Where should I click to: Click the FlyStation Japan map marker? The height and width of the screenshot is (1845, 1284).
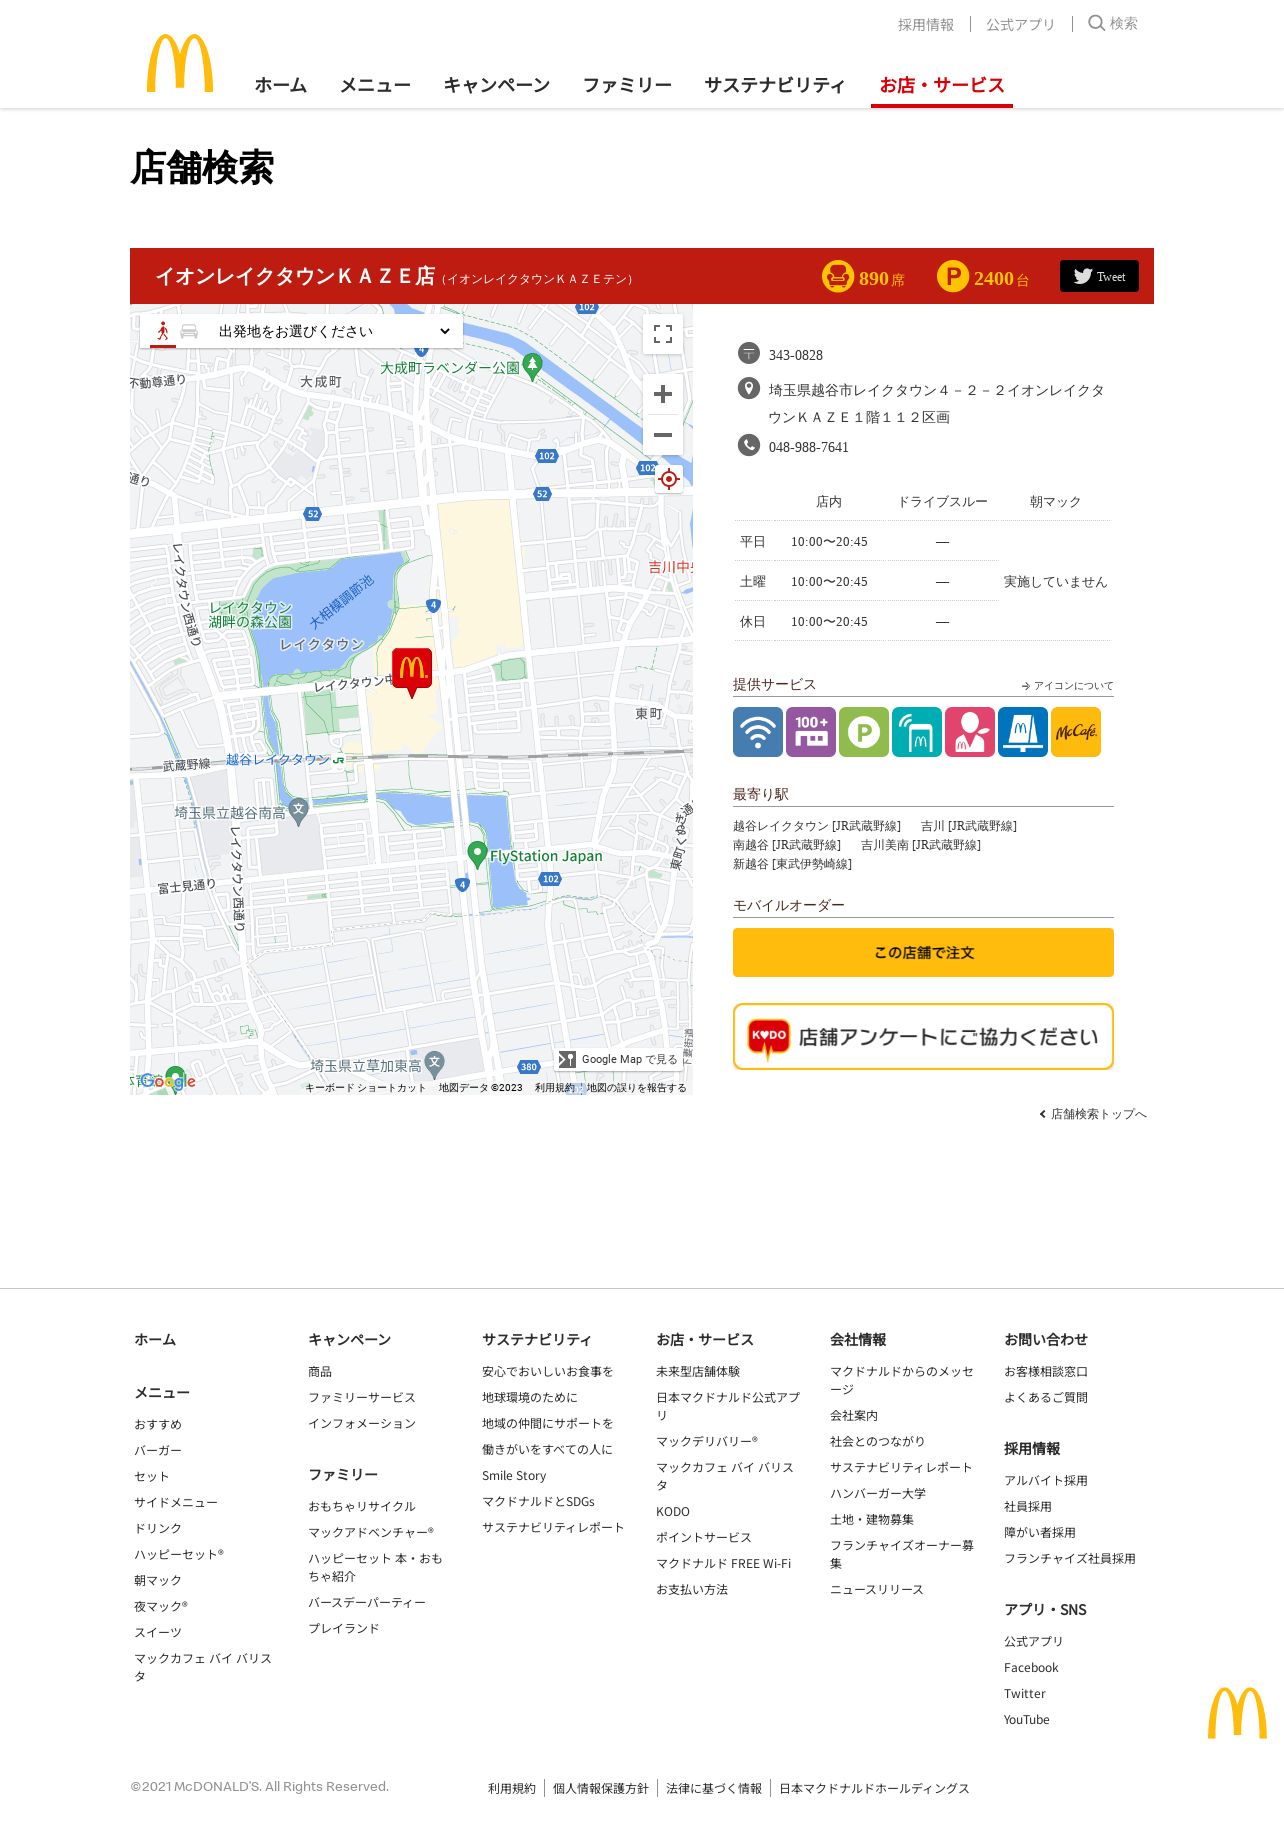click(477, 855)
